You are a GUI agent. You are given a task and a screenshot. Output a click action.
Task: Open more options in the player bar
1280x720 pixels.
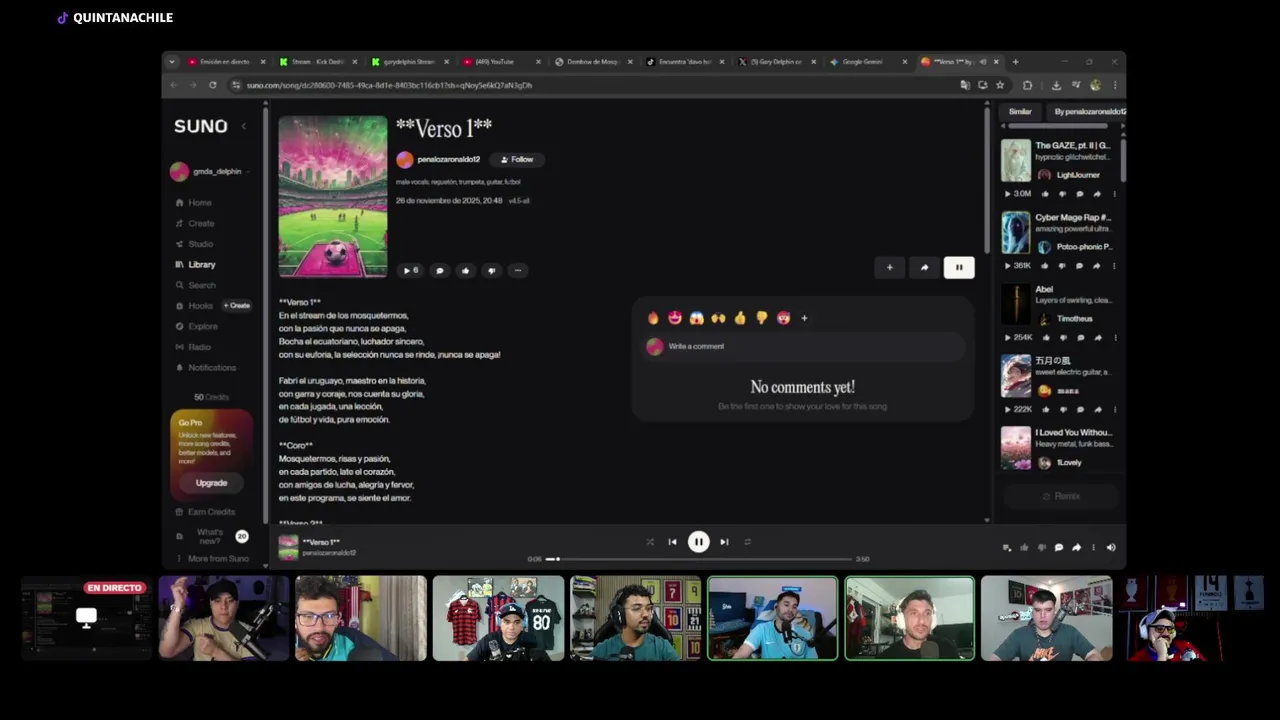coord(1093,548)
